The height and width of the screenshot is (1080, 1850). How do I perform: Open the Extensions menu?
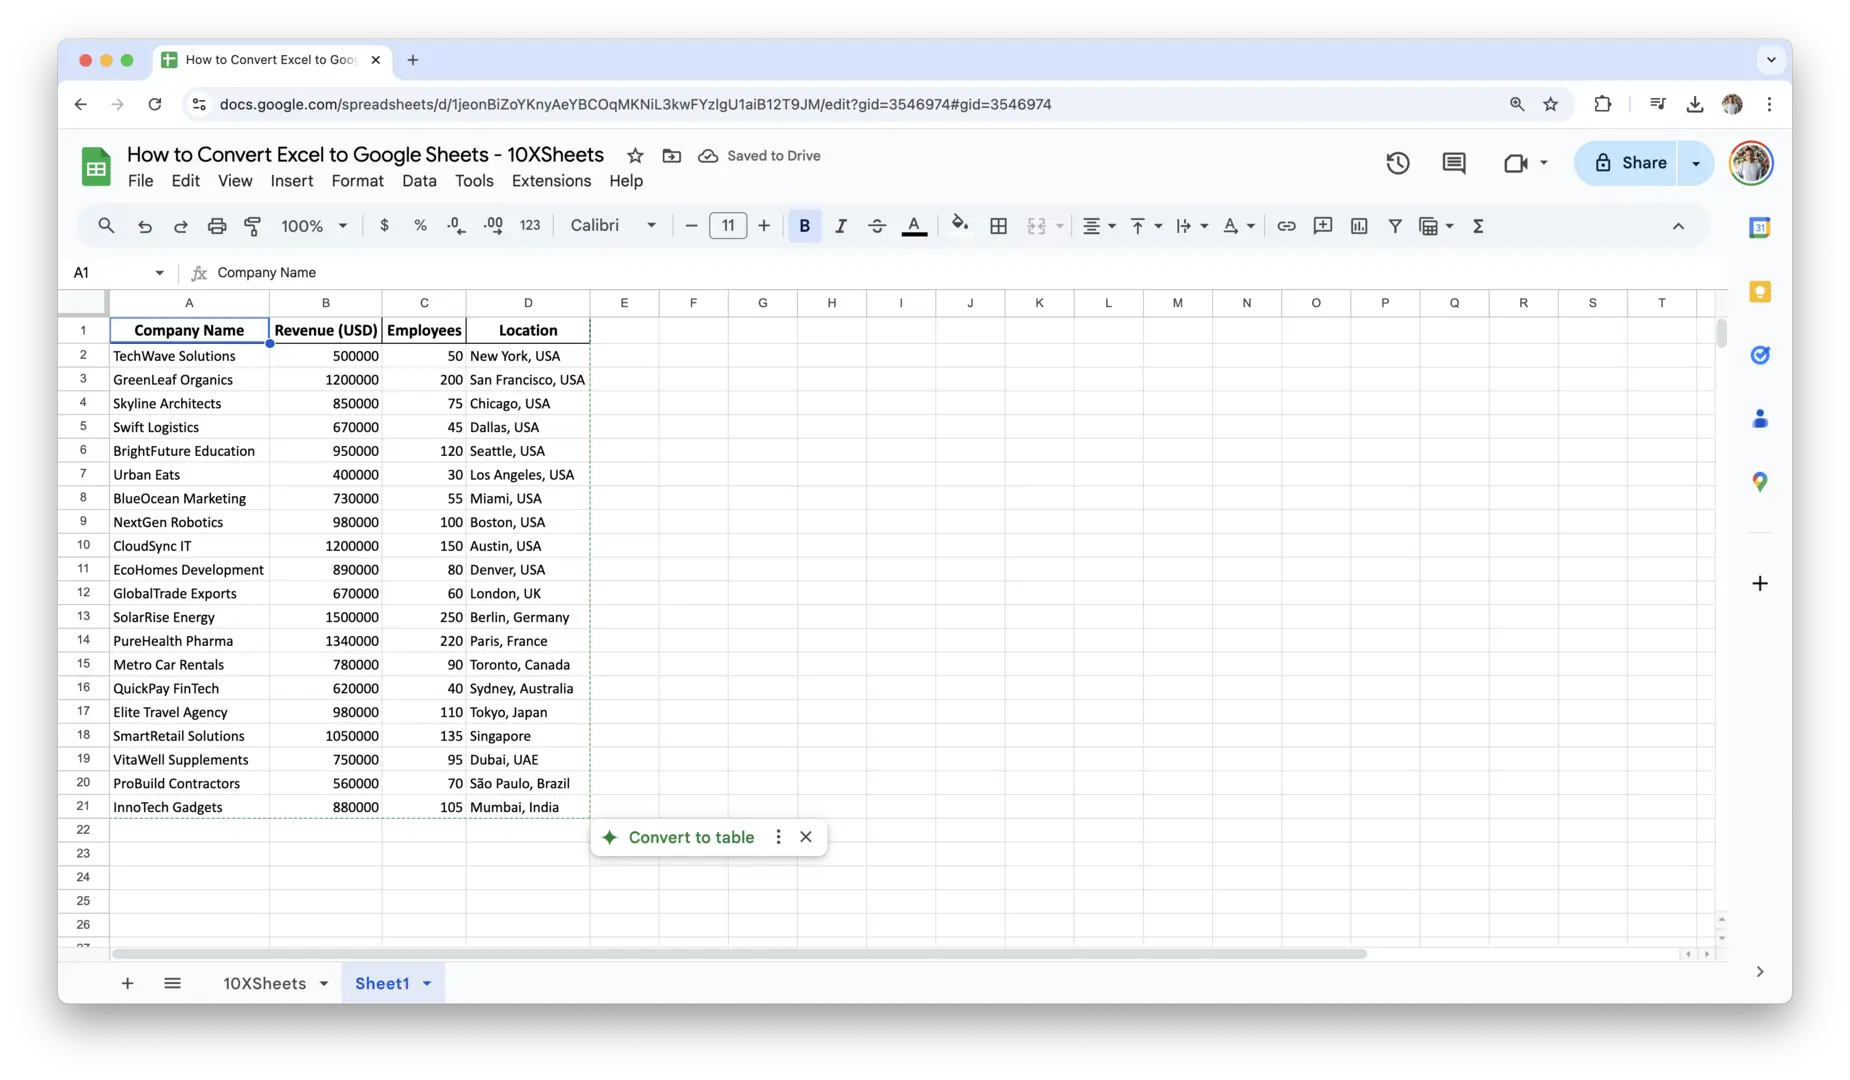[551, 181]
